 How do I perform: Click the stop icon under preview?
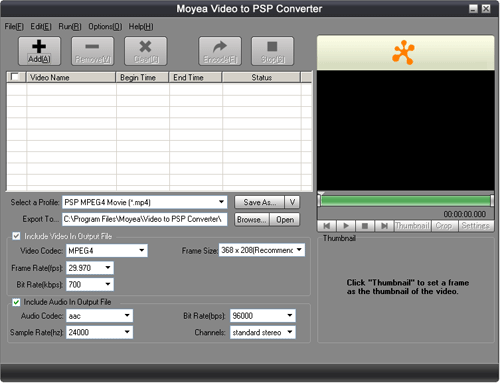pyautogui.click(x=365, y=226)
